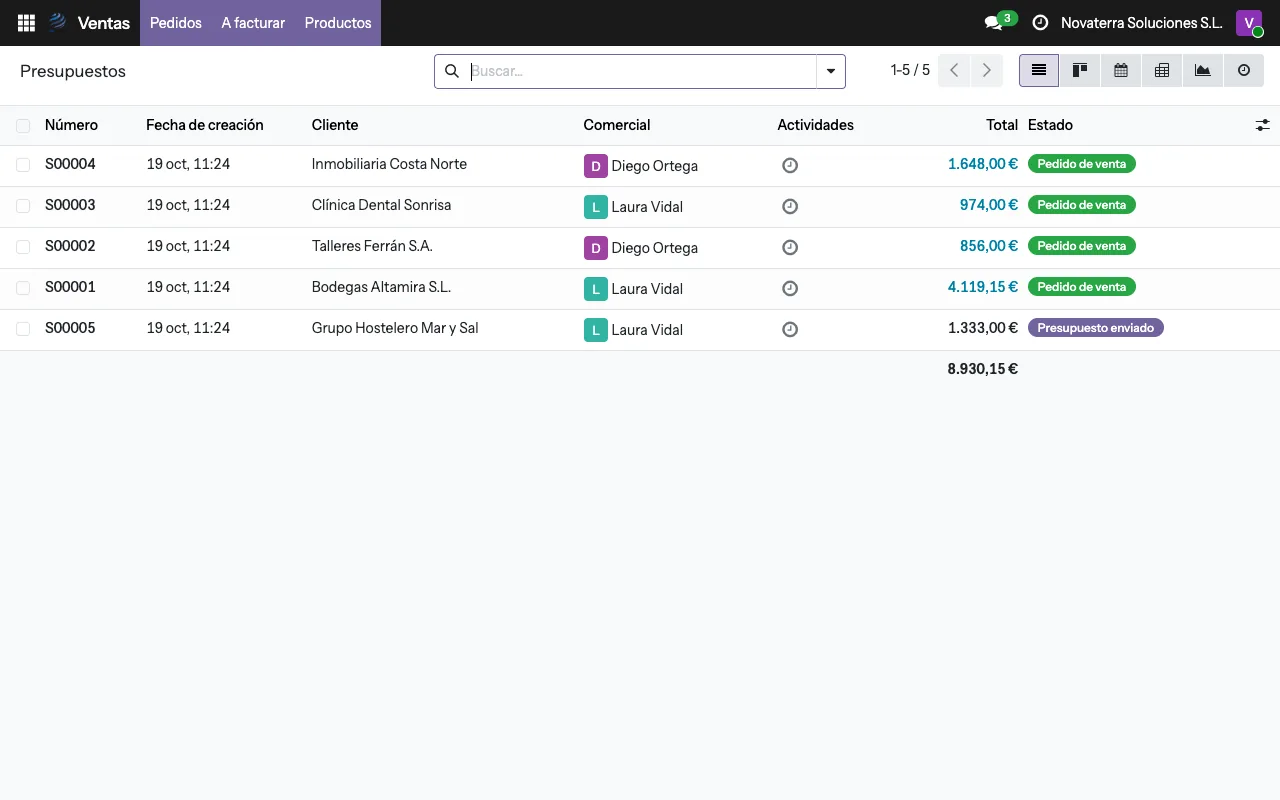The height and width of the screenshot is (800, 1280).
Task: Click client Clínica Dental Sonrisa
Action: click(x=381, y=205)
